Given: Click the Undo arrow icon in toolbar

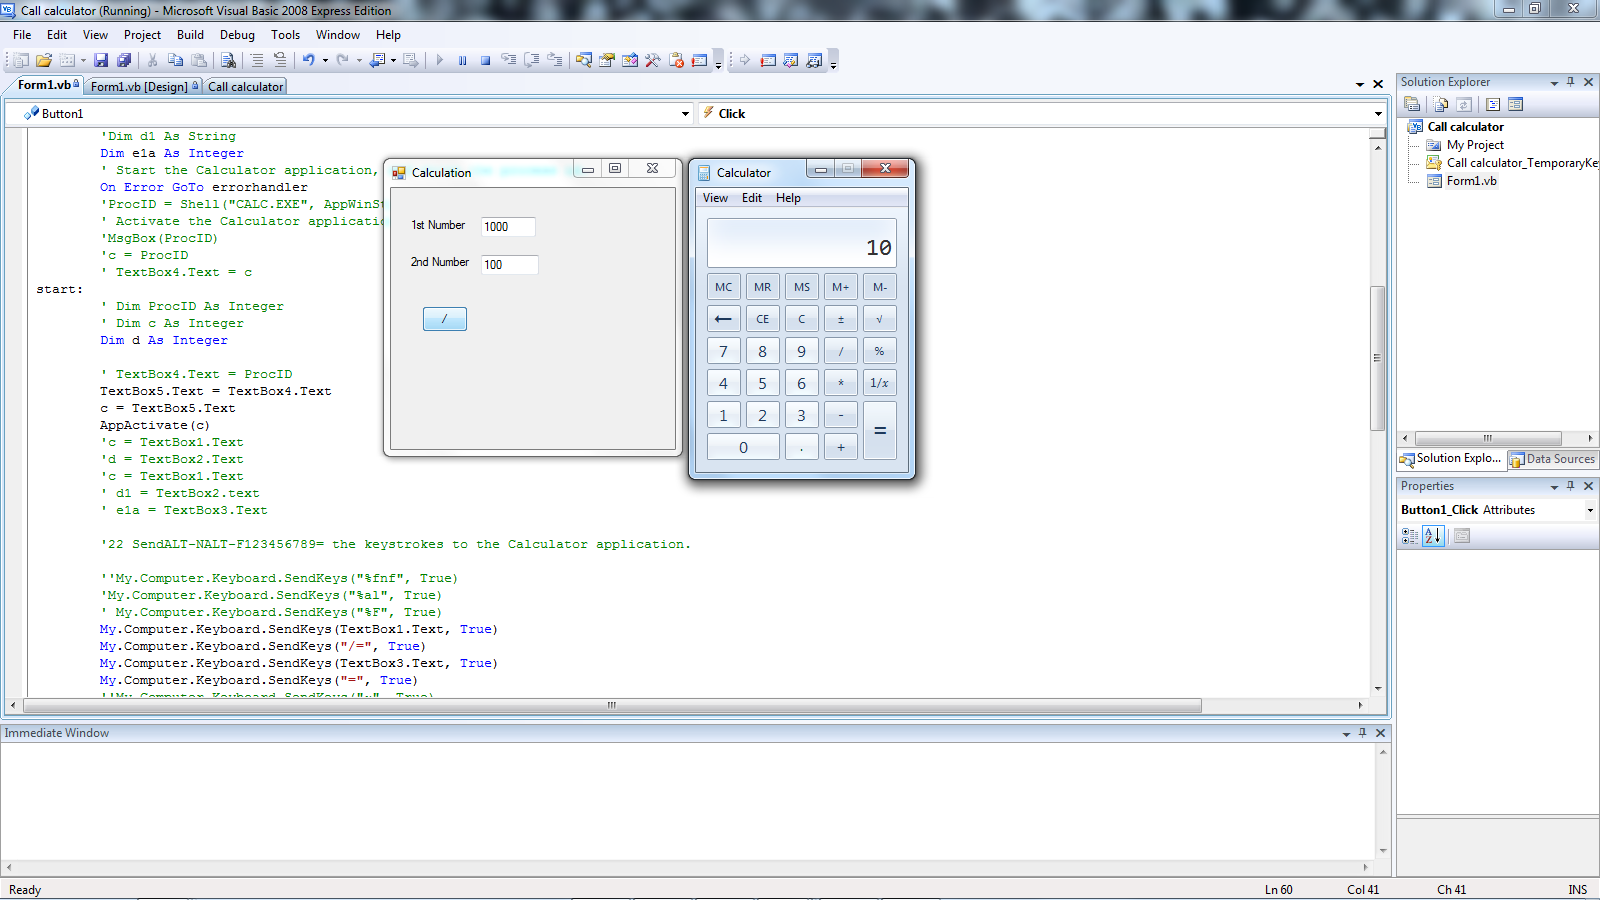Looking at the screenshot, I should coord(309,60).
